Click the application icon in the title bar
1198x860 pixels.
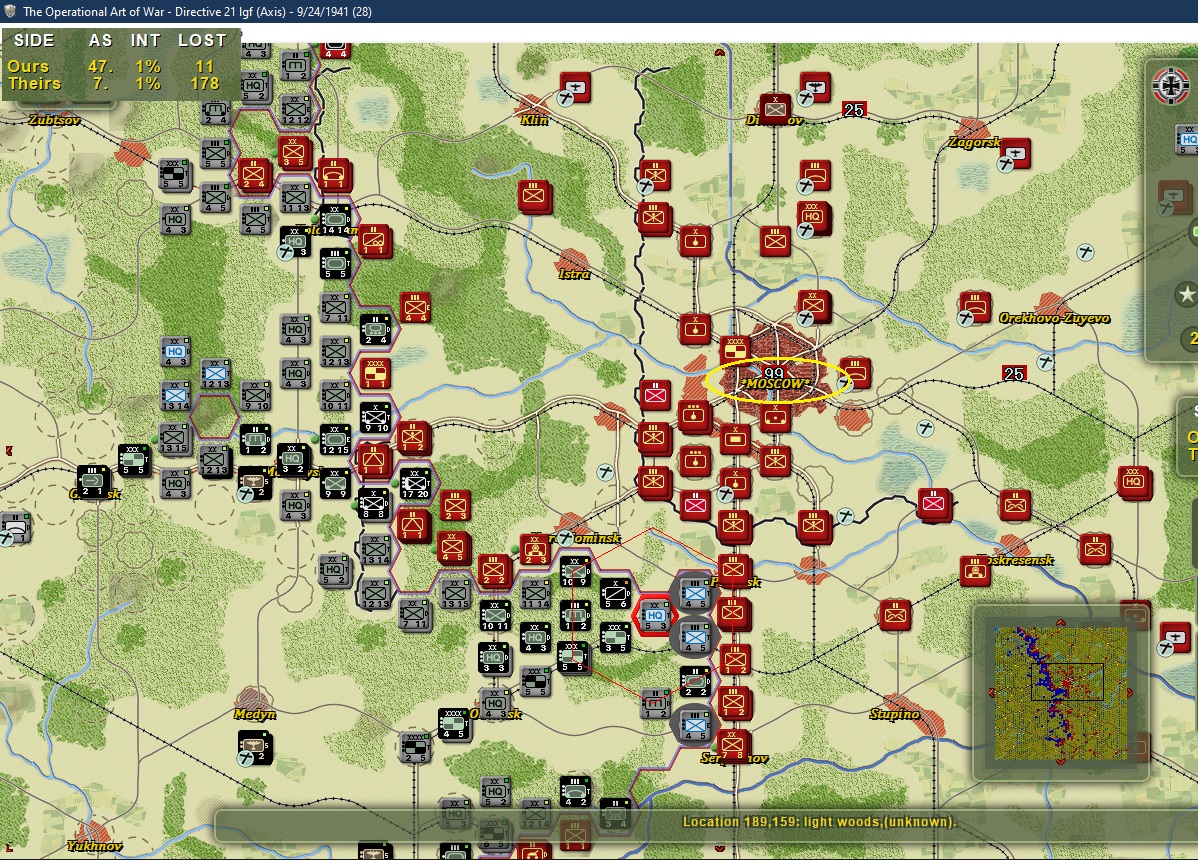click(11, 11)
